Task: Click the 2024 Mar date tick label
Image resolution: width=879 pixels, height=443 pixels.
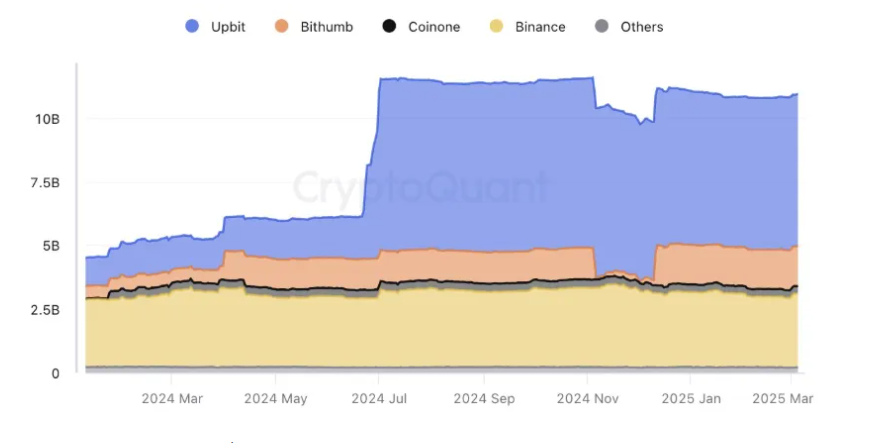Action: pos(171,398)
